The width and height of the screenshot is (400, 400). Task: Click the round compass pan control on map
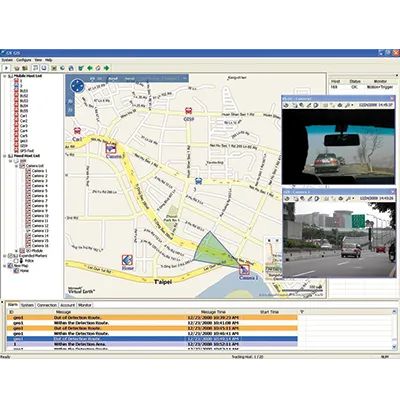click(77, 86)
